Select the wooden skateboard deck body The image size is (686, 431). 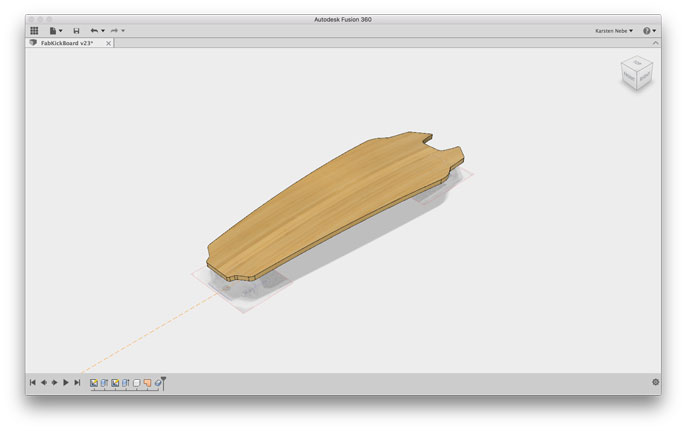pos(335,206)
